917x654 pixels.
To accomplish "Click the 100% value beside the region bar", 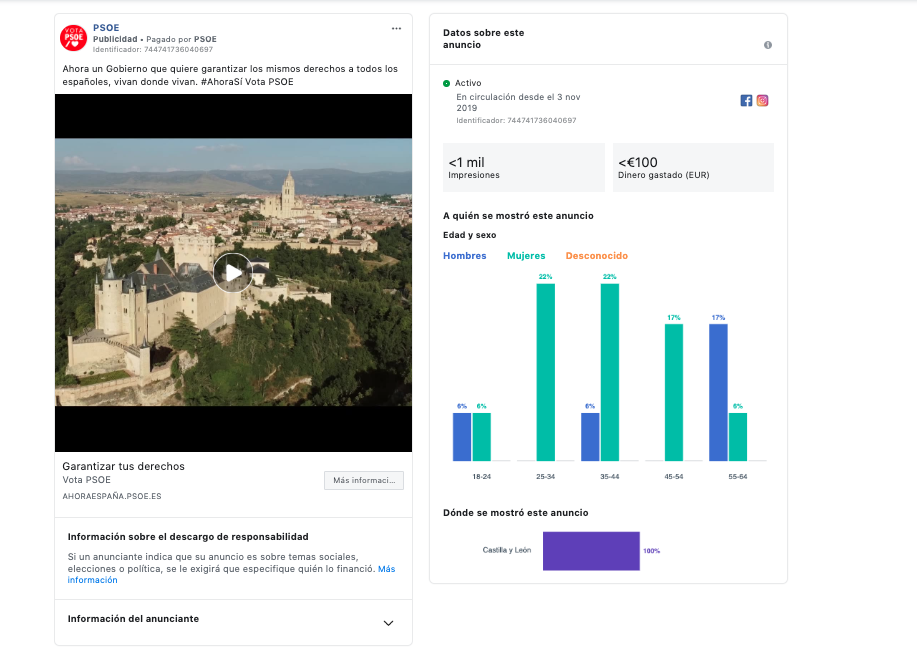I will click(651, 551).
